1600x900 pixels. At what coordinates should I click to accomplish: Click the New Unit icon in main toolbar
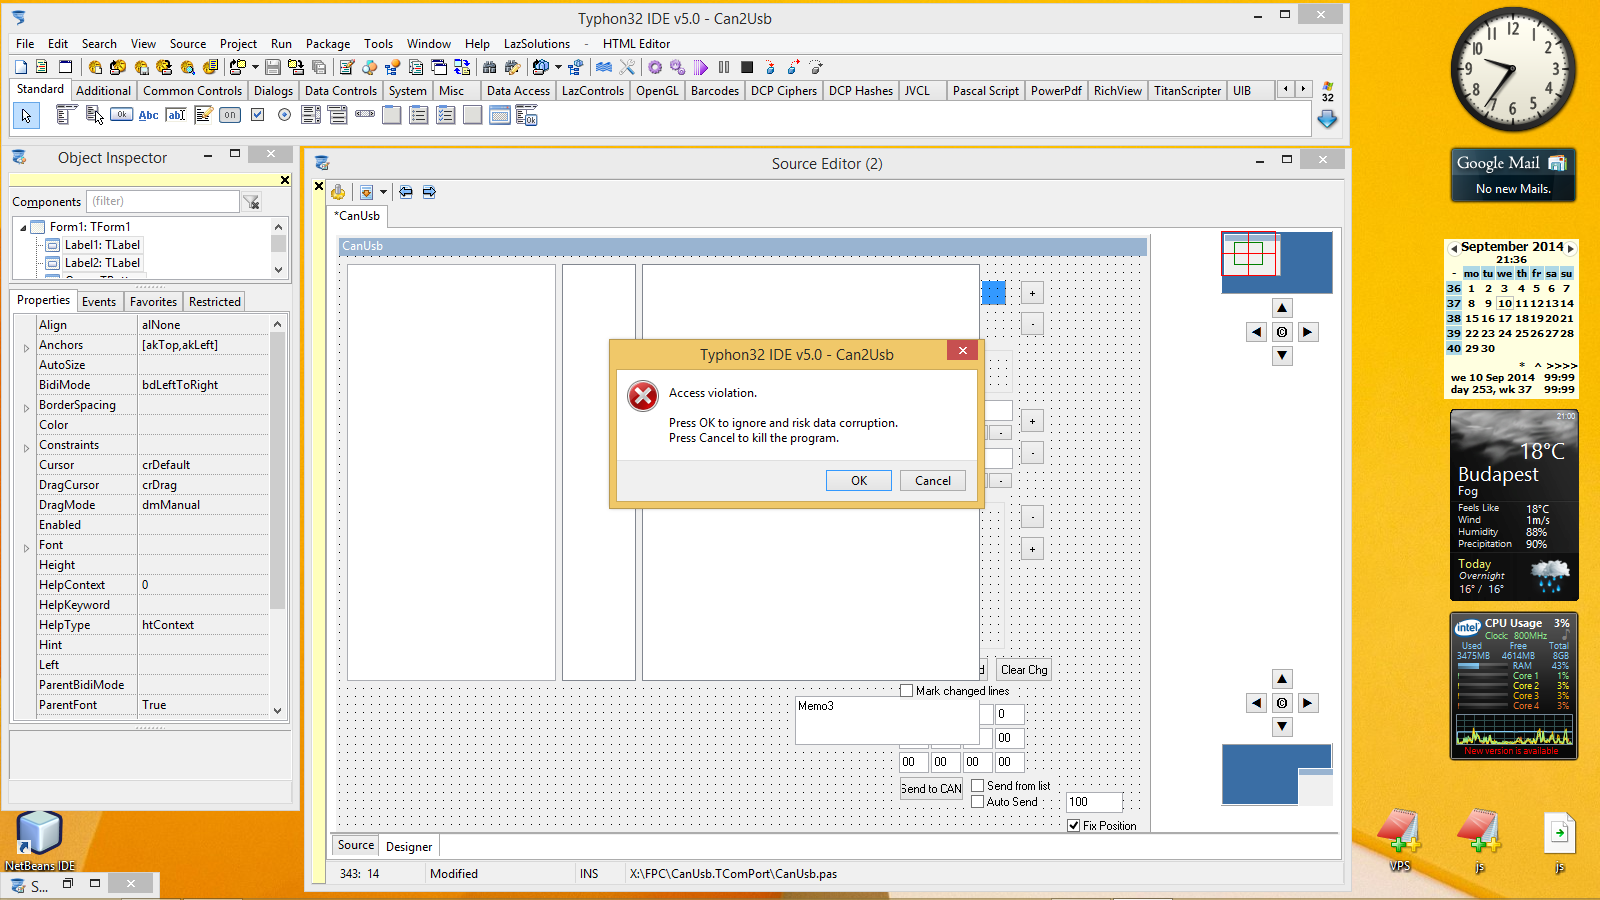(41, 67)
